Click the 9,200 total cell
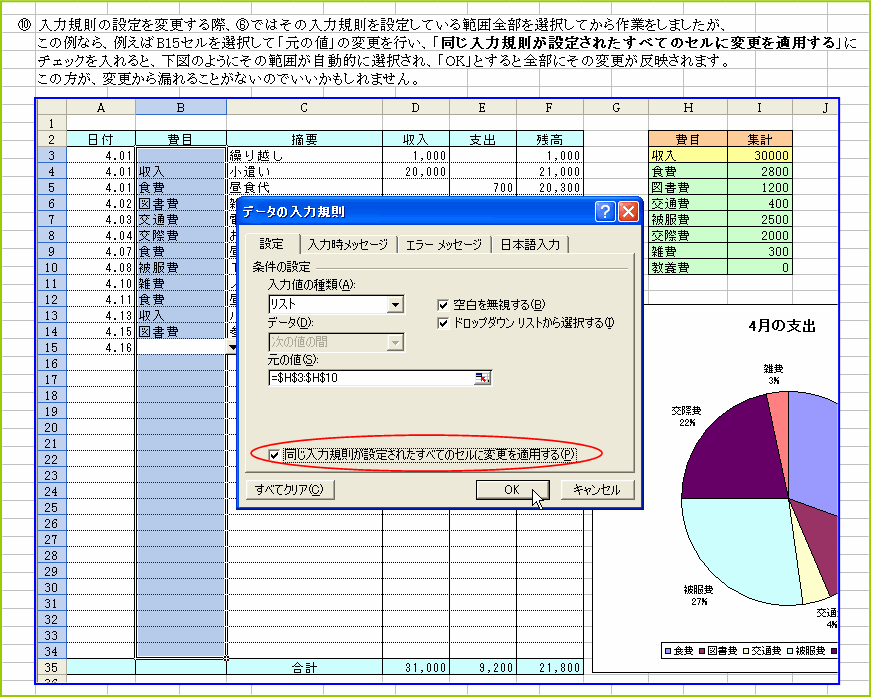 click(482, 668)
